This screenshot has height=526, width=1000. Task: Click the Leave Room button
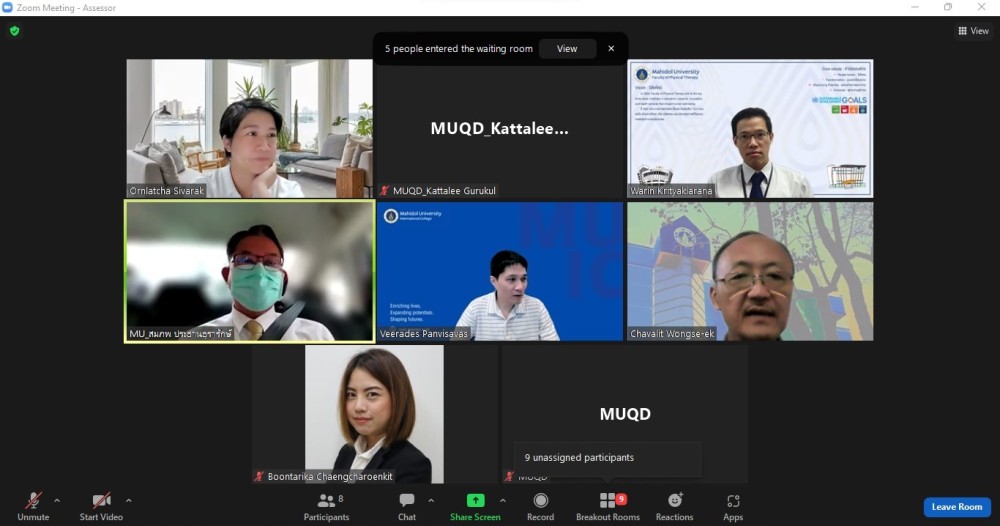pyautogui.click(x=957, y=507)
